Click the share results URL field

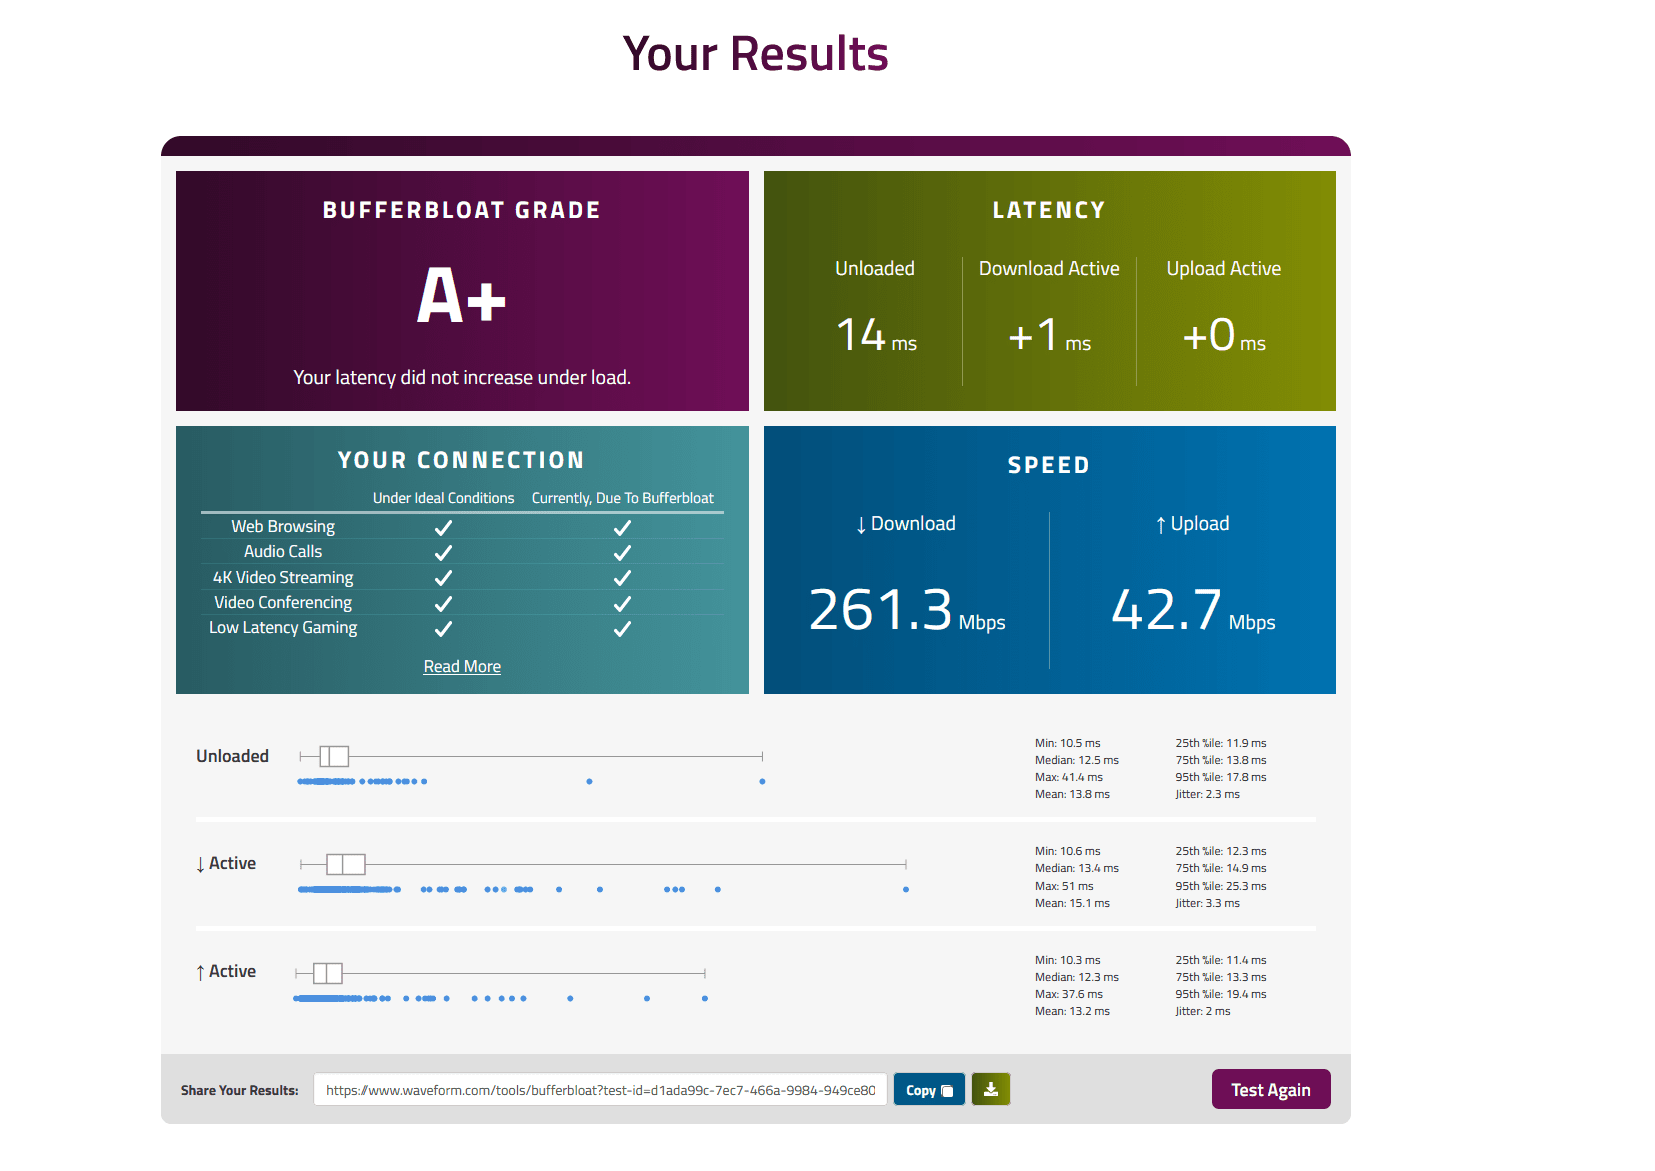[x=600, y=1090]
